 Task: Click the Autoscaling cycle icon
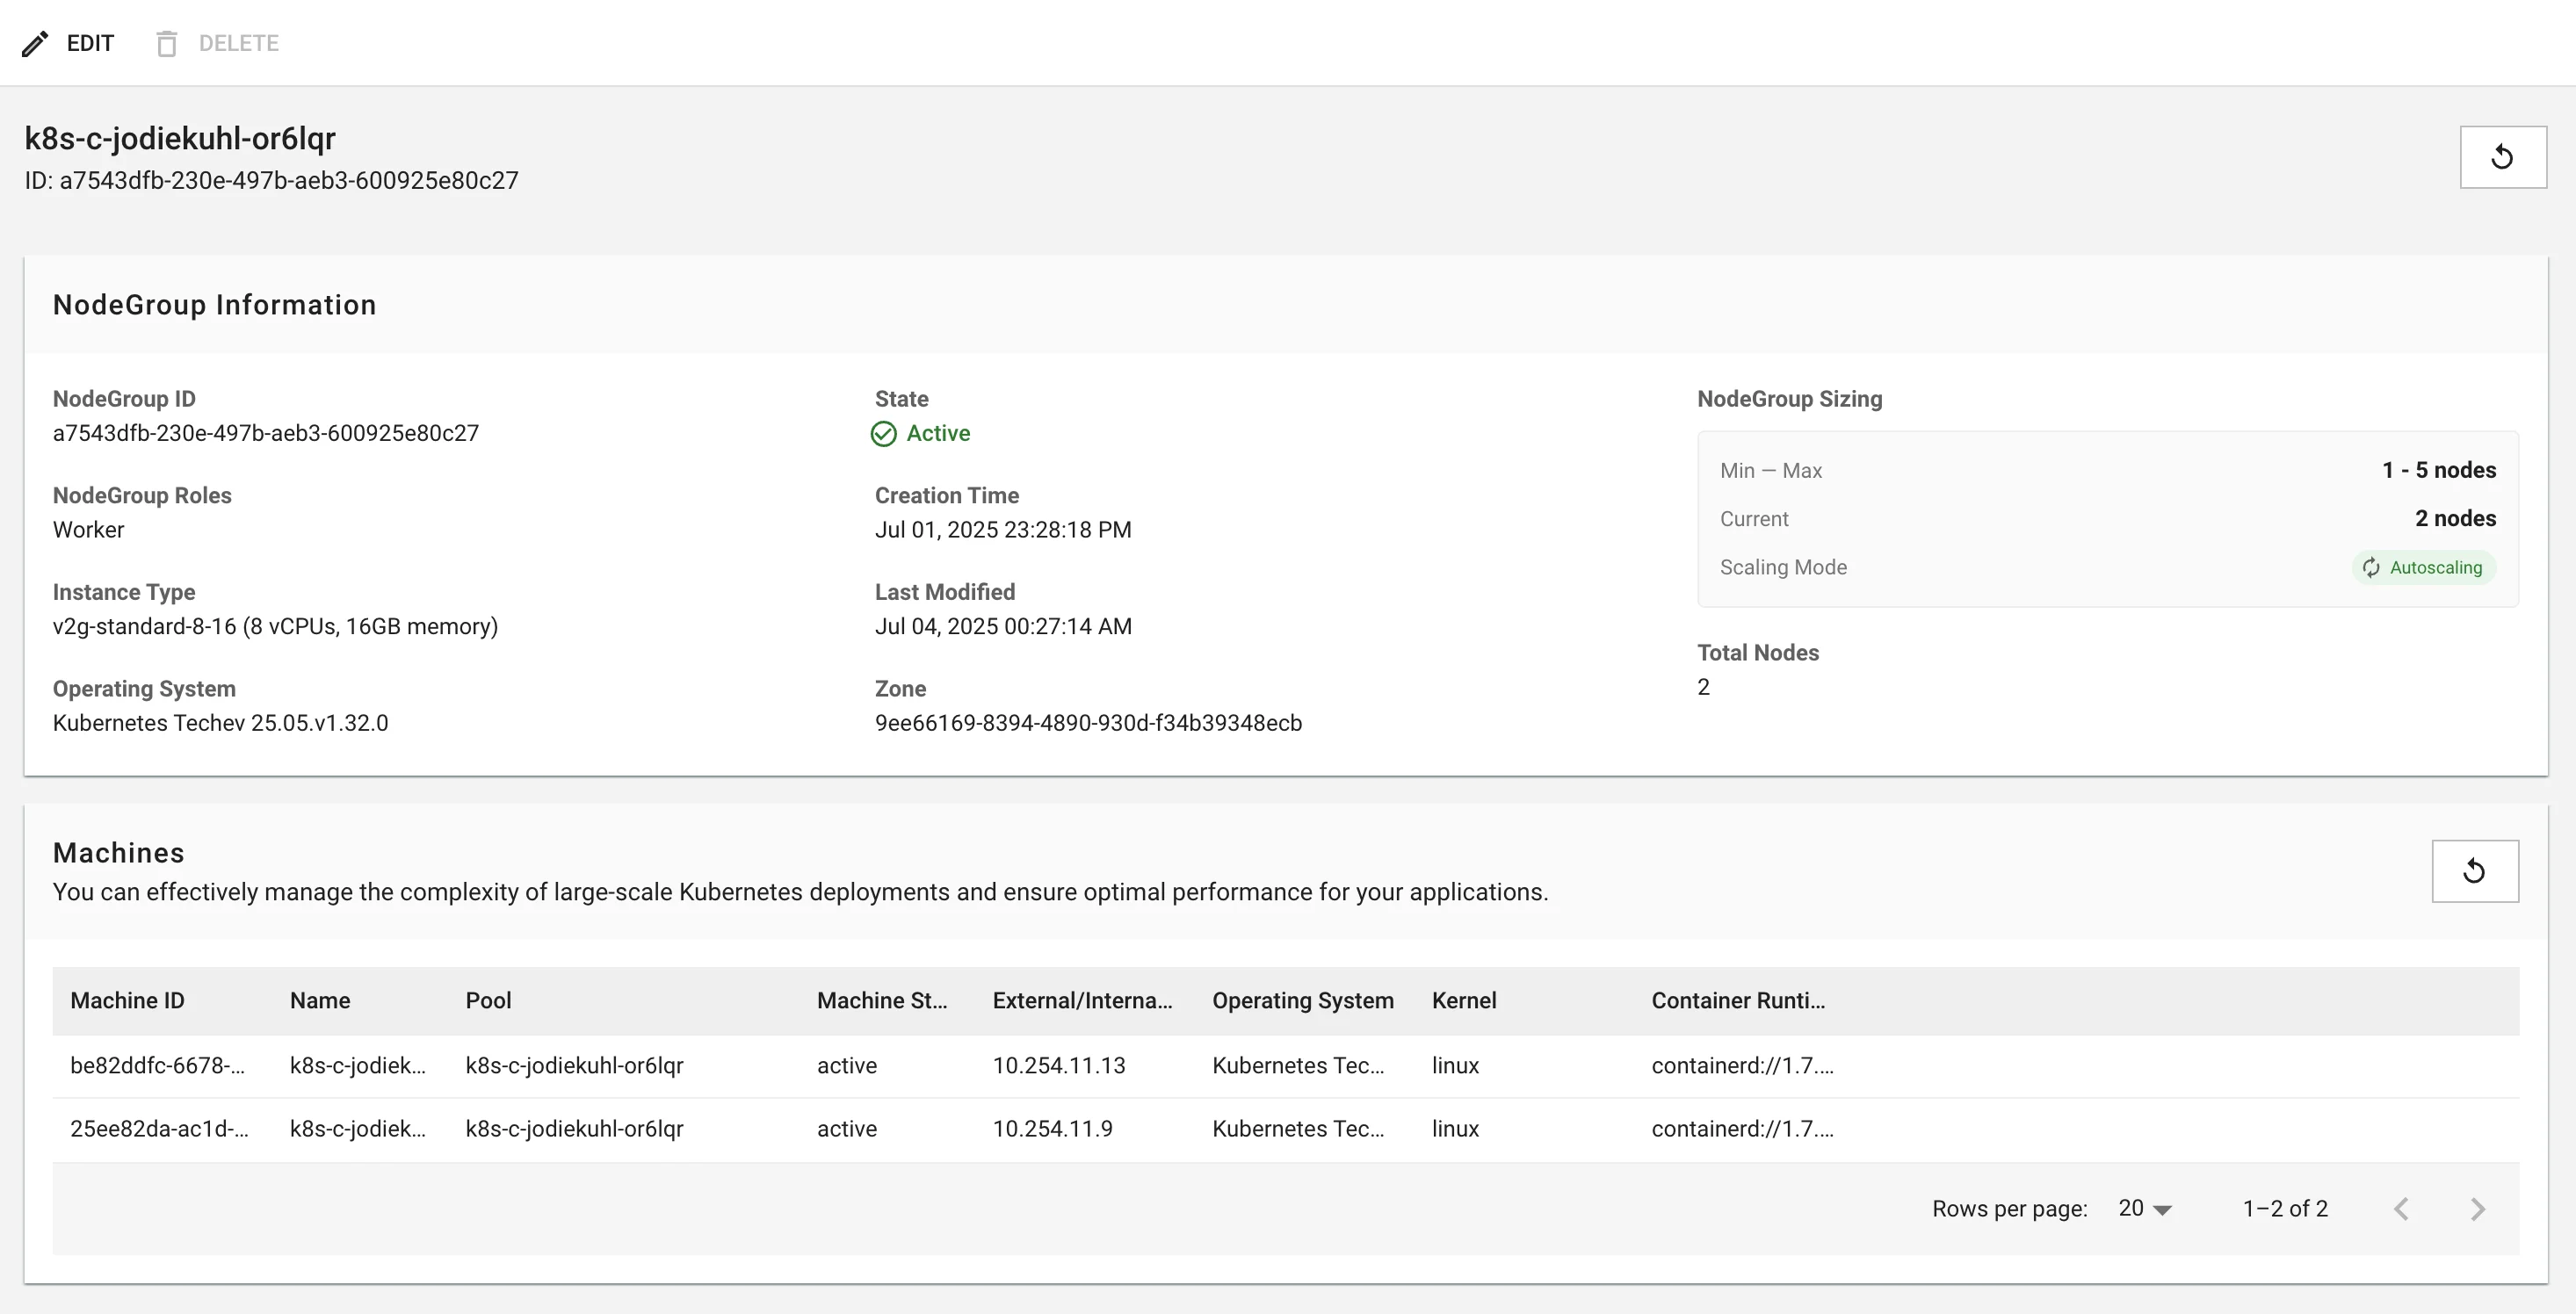2371,568
